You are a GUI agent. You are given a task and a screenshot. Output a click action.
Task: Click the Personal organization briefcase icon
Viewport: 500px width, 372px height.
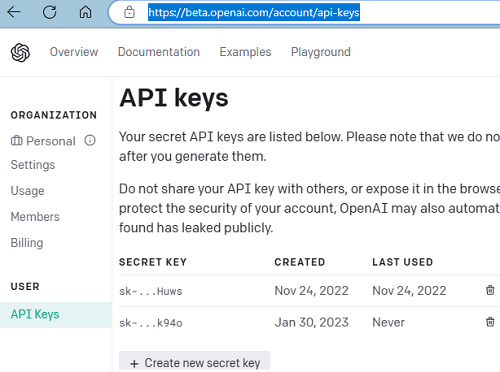[x=17, y=141]
